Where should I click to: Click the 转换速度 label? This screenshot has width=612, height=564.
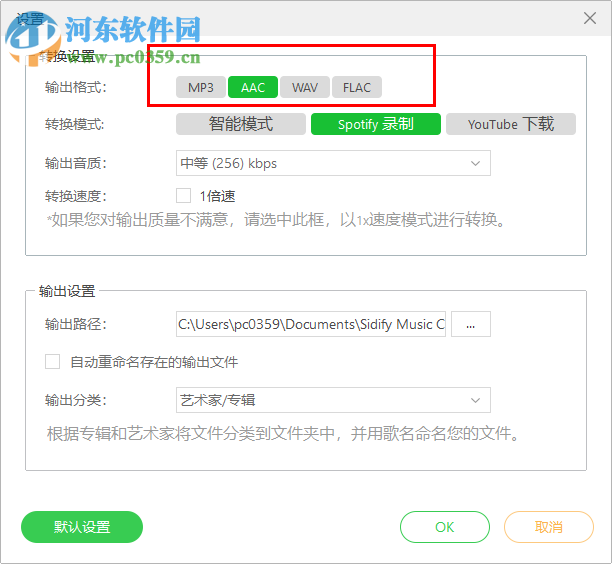[x=76, y=196]
